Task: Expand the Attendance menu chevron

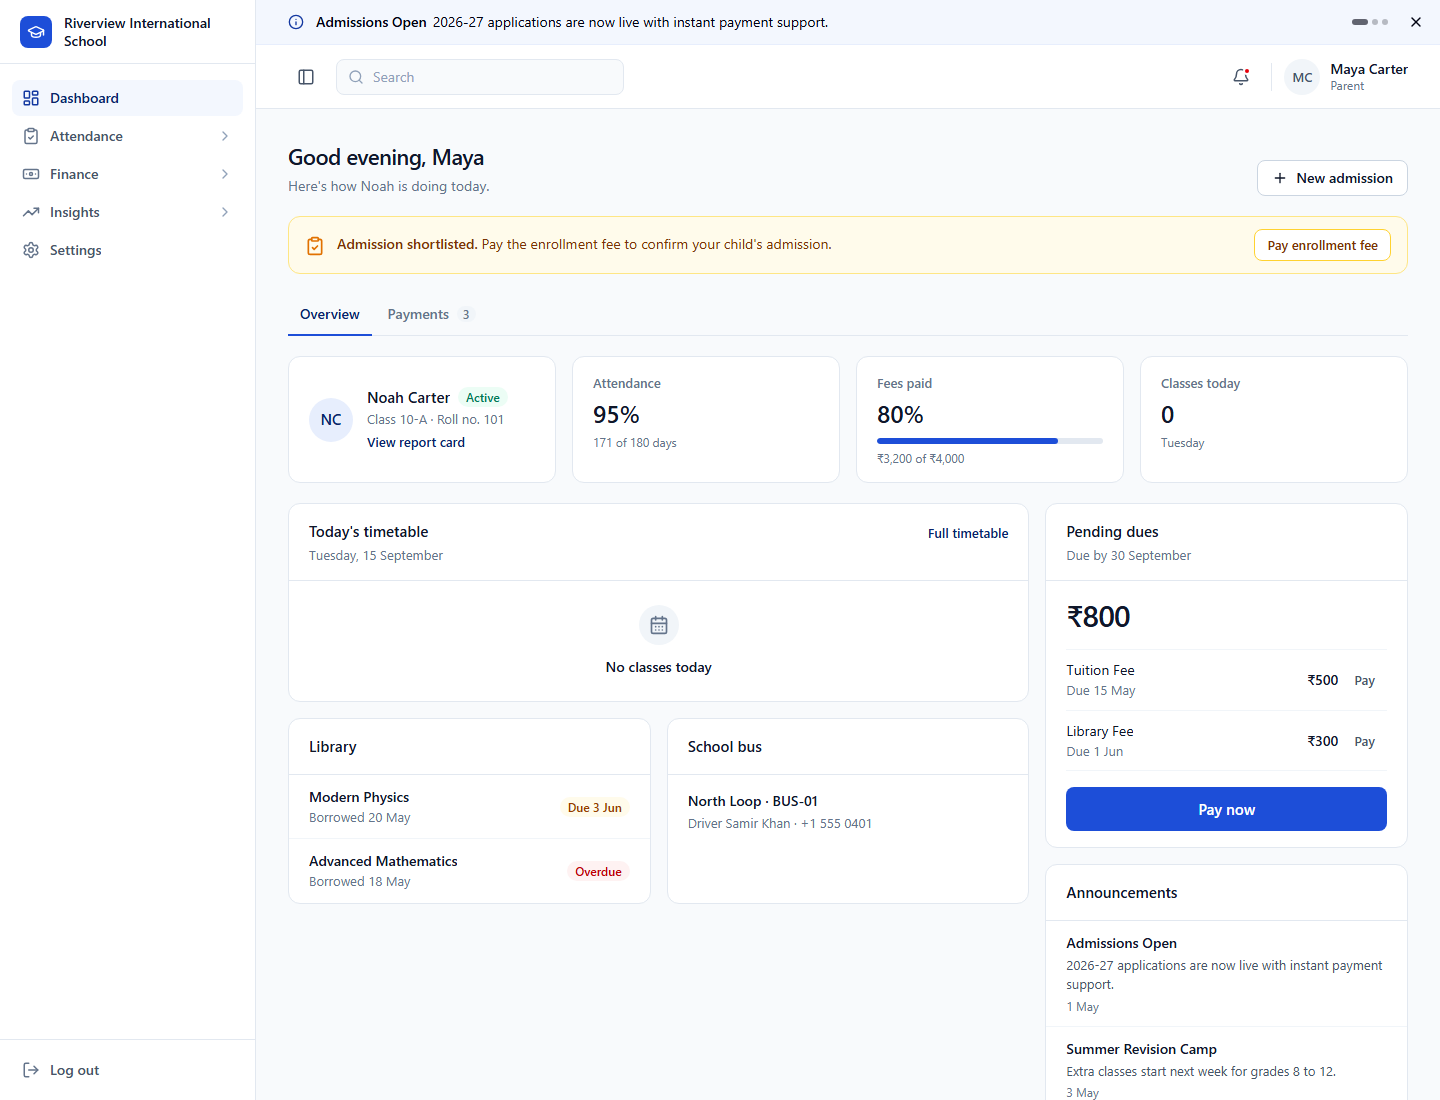Action: pos(225,136)
